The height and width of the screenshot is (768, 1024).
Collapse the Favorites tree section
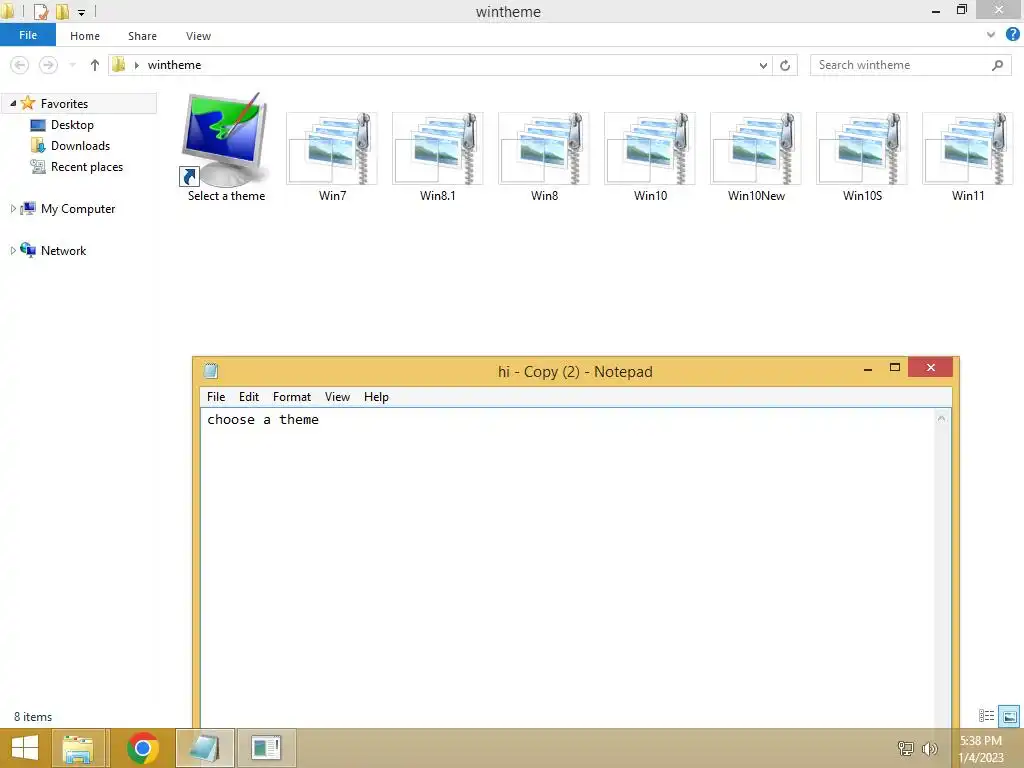tap(13, 103)
